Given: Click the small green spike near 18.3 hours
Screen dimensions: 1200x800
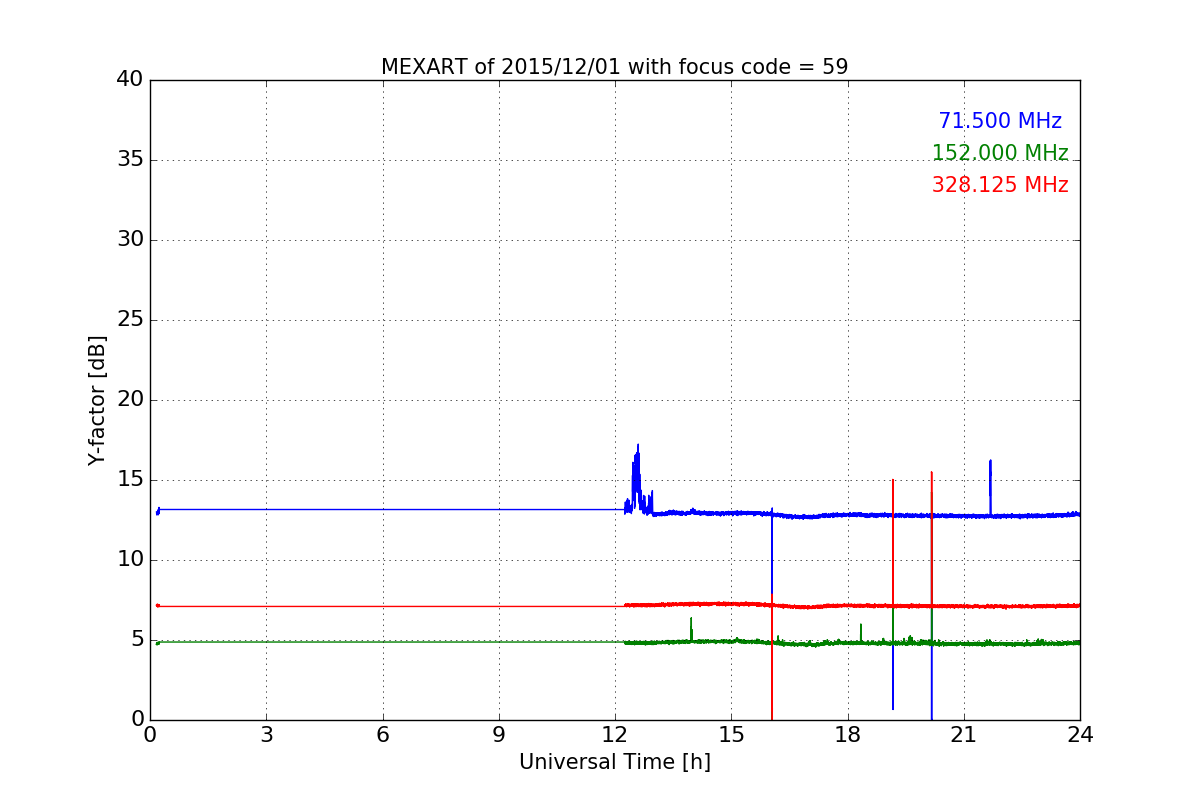Looking at the screenshot, I should tap(861, 632).
